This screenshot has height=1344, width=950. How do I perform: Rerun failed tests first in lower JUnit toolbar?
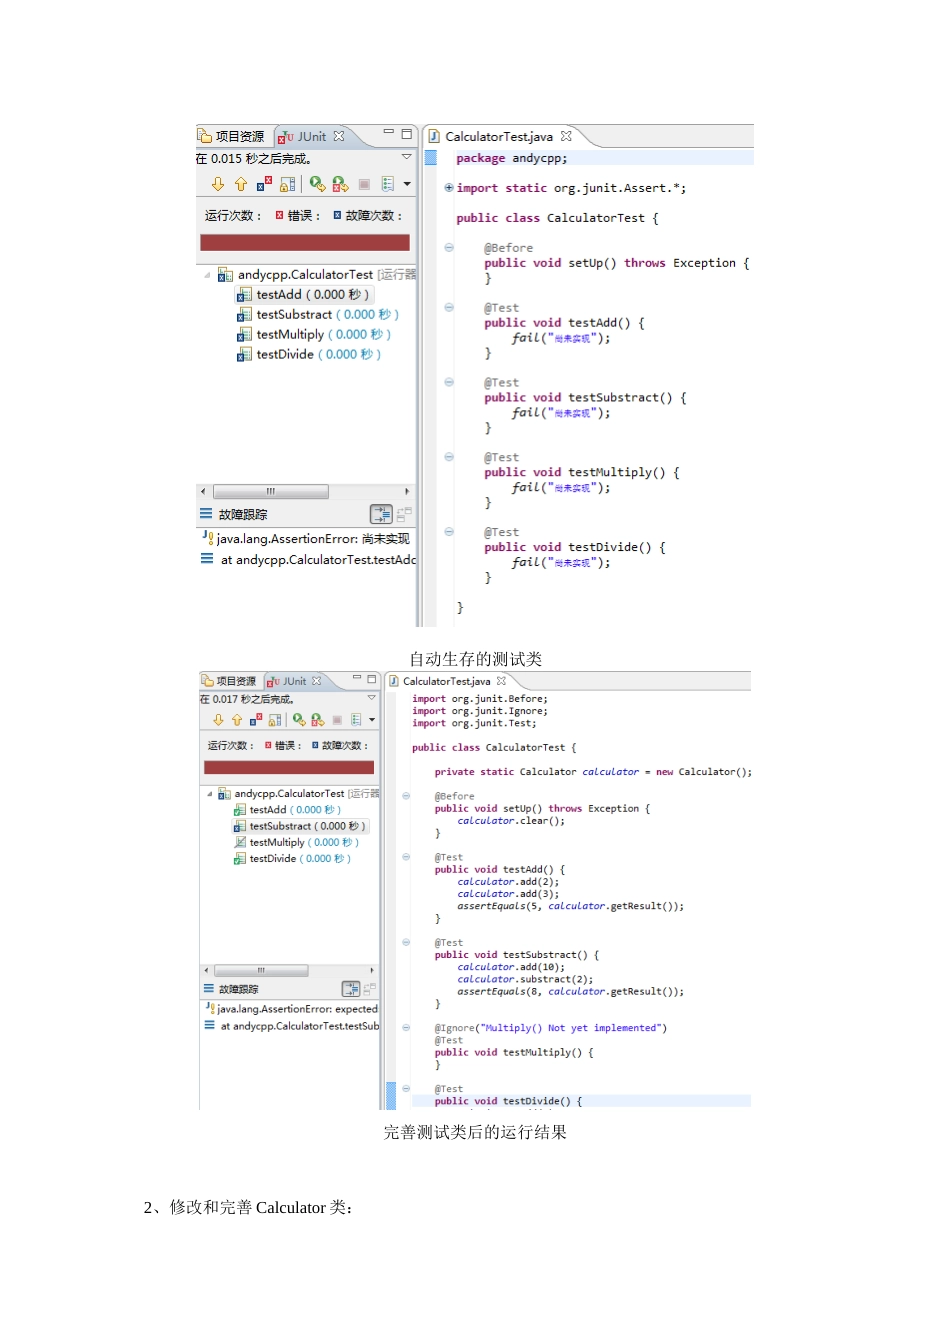pos(318,720)
